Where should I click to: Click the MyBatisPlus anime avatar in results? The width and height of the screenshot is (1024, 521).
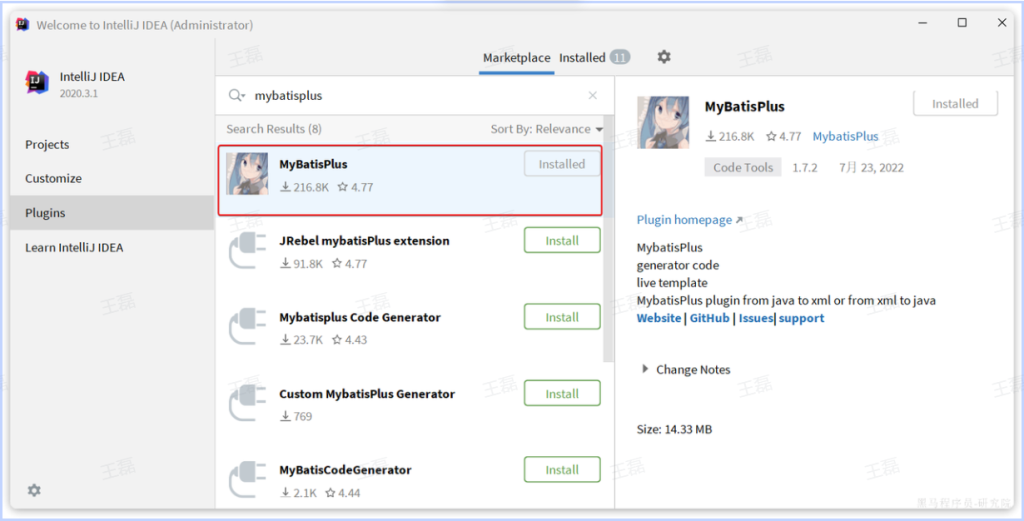coord(247,174)
